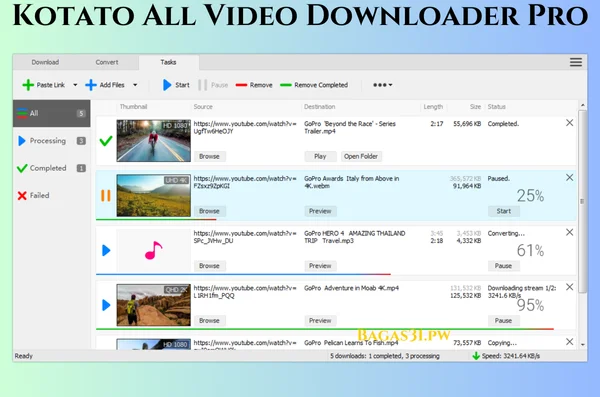
Task: Click the pink music note thumbnail
Action: tap(153, 250)
